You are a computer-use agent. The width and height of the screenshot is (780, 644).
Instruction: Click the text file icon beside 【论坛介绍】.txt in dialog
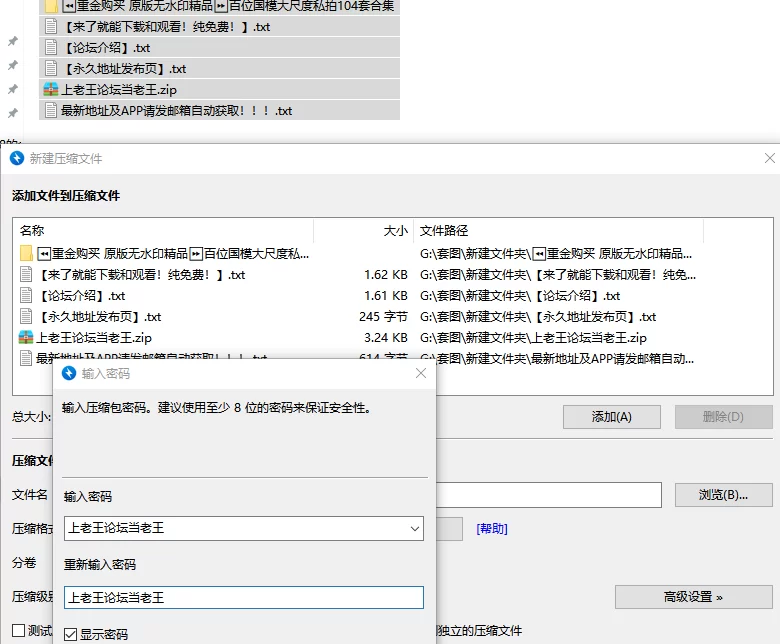(x=27, y=296)
